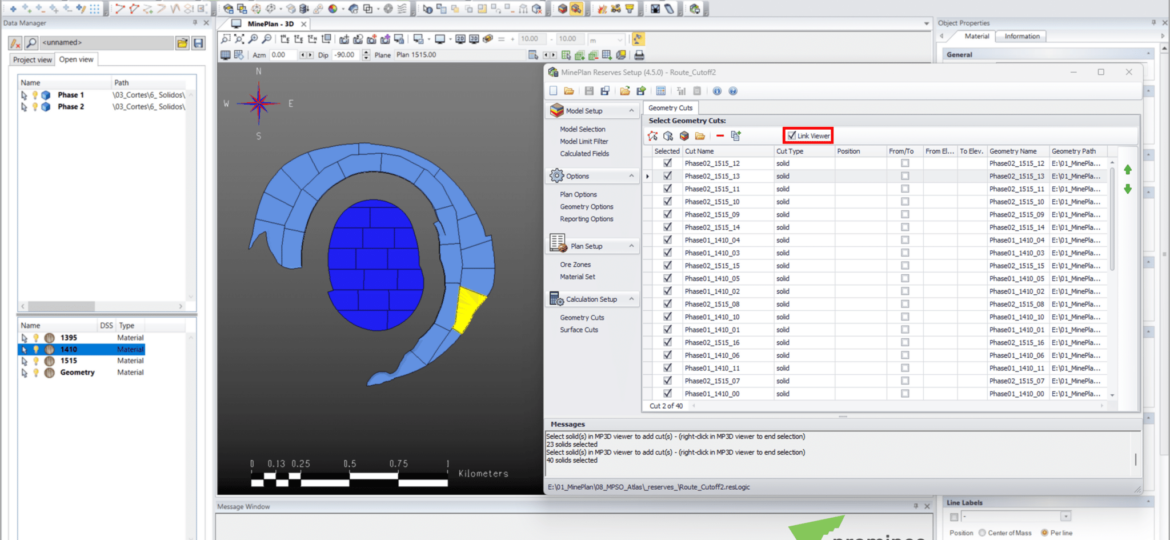Click the Azm input field
The image size is (1170, 540).
[x=283, y=54]
